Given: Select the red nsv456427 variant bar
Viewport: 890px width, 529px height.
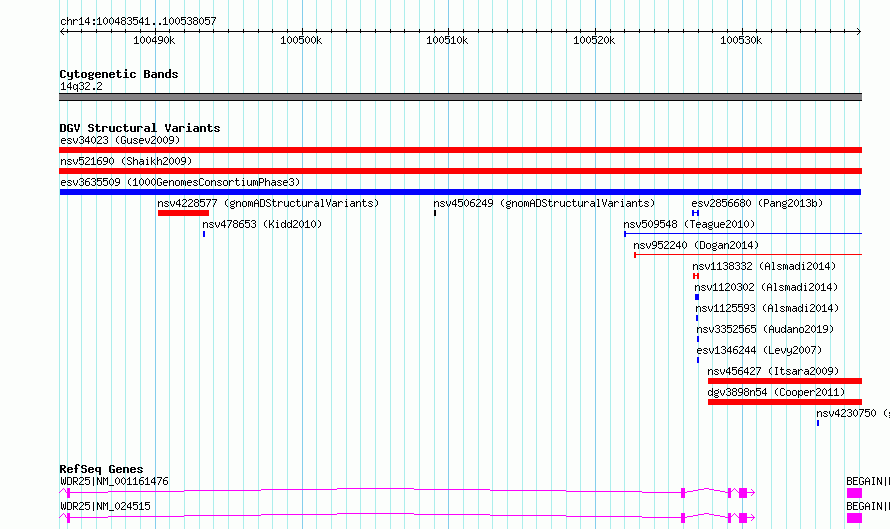Looking at the screenshot, I should [785, 381].
